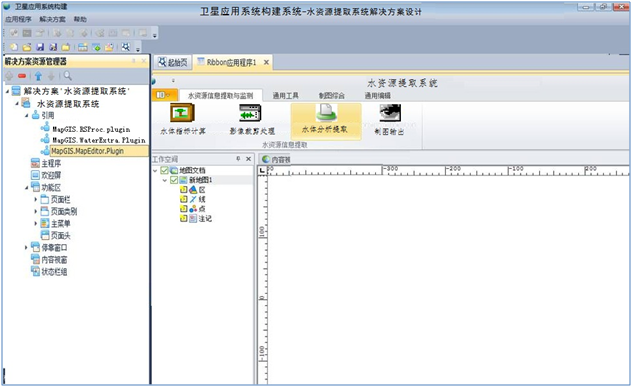This screenshot has width=633, height=387.
Task: Select the 内容视窗 tree item
Action: click(55, 259)
